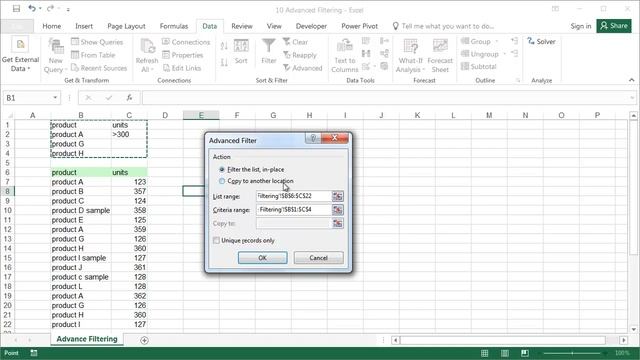Viewport: 640px width, 360px height.
Task: Click the Criteria range input field
Action: [x=293, y=210]
